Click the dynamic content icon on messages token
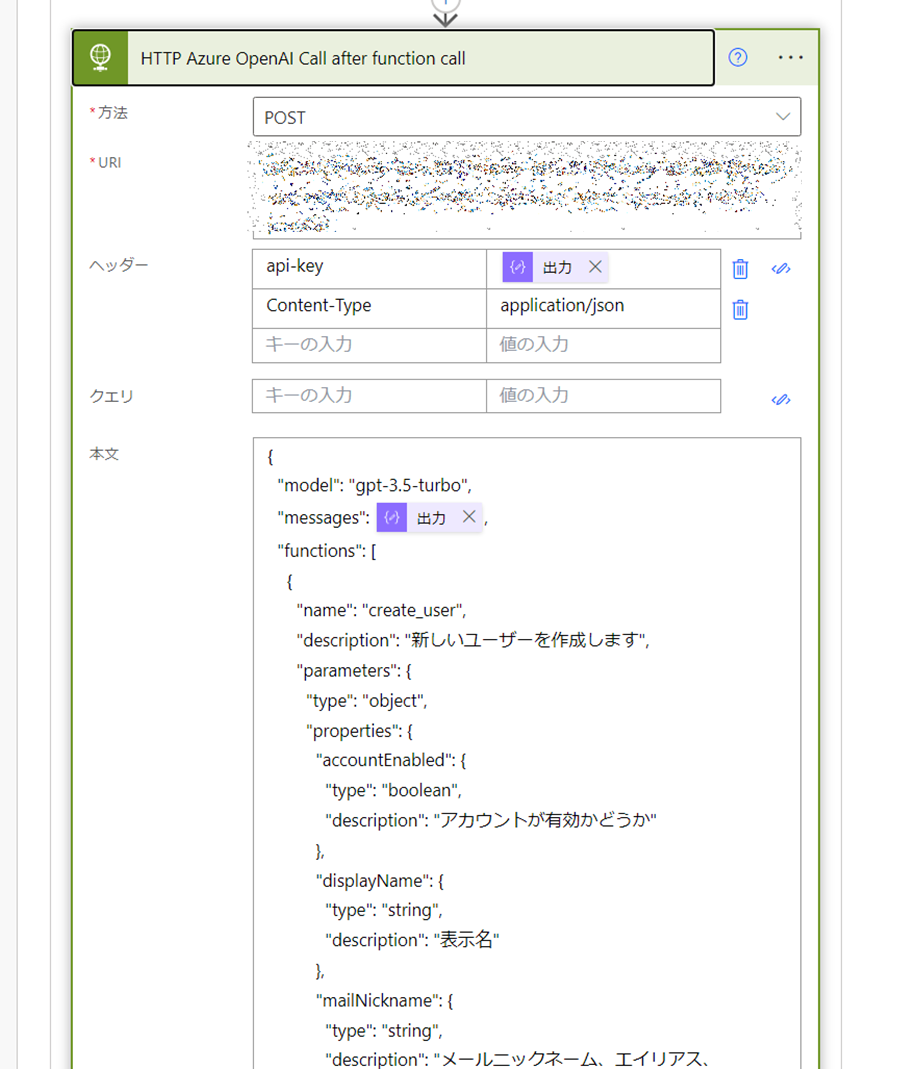 [391, 517]
